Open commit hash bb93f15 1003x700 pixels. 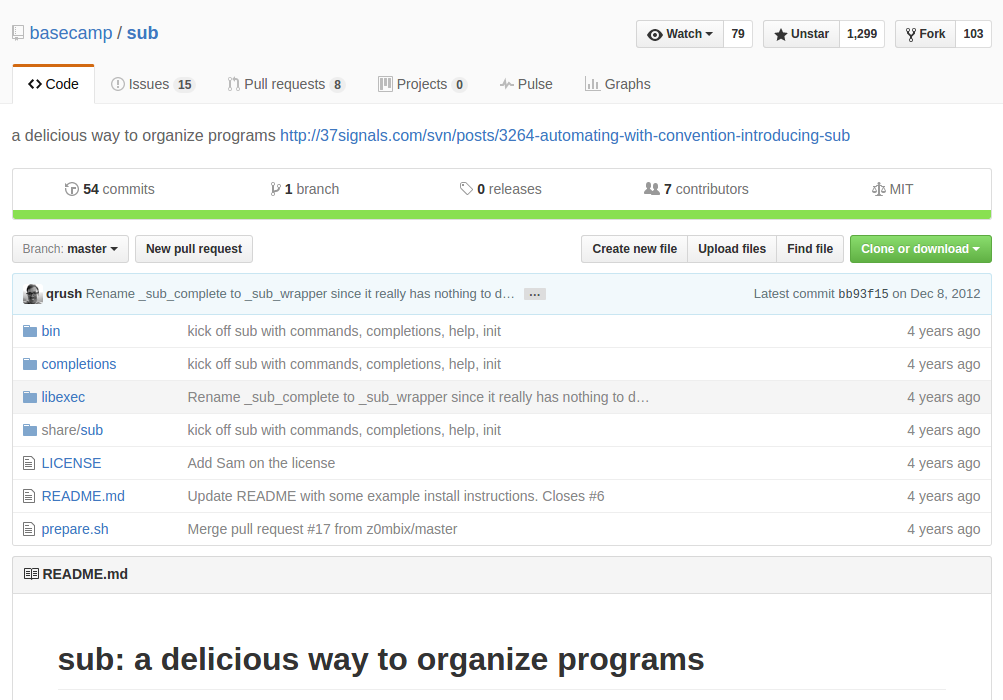(x=863, y=294)
